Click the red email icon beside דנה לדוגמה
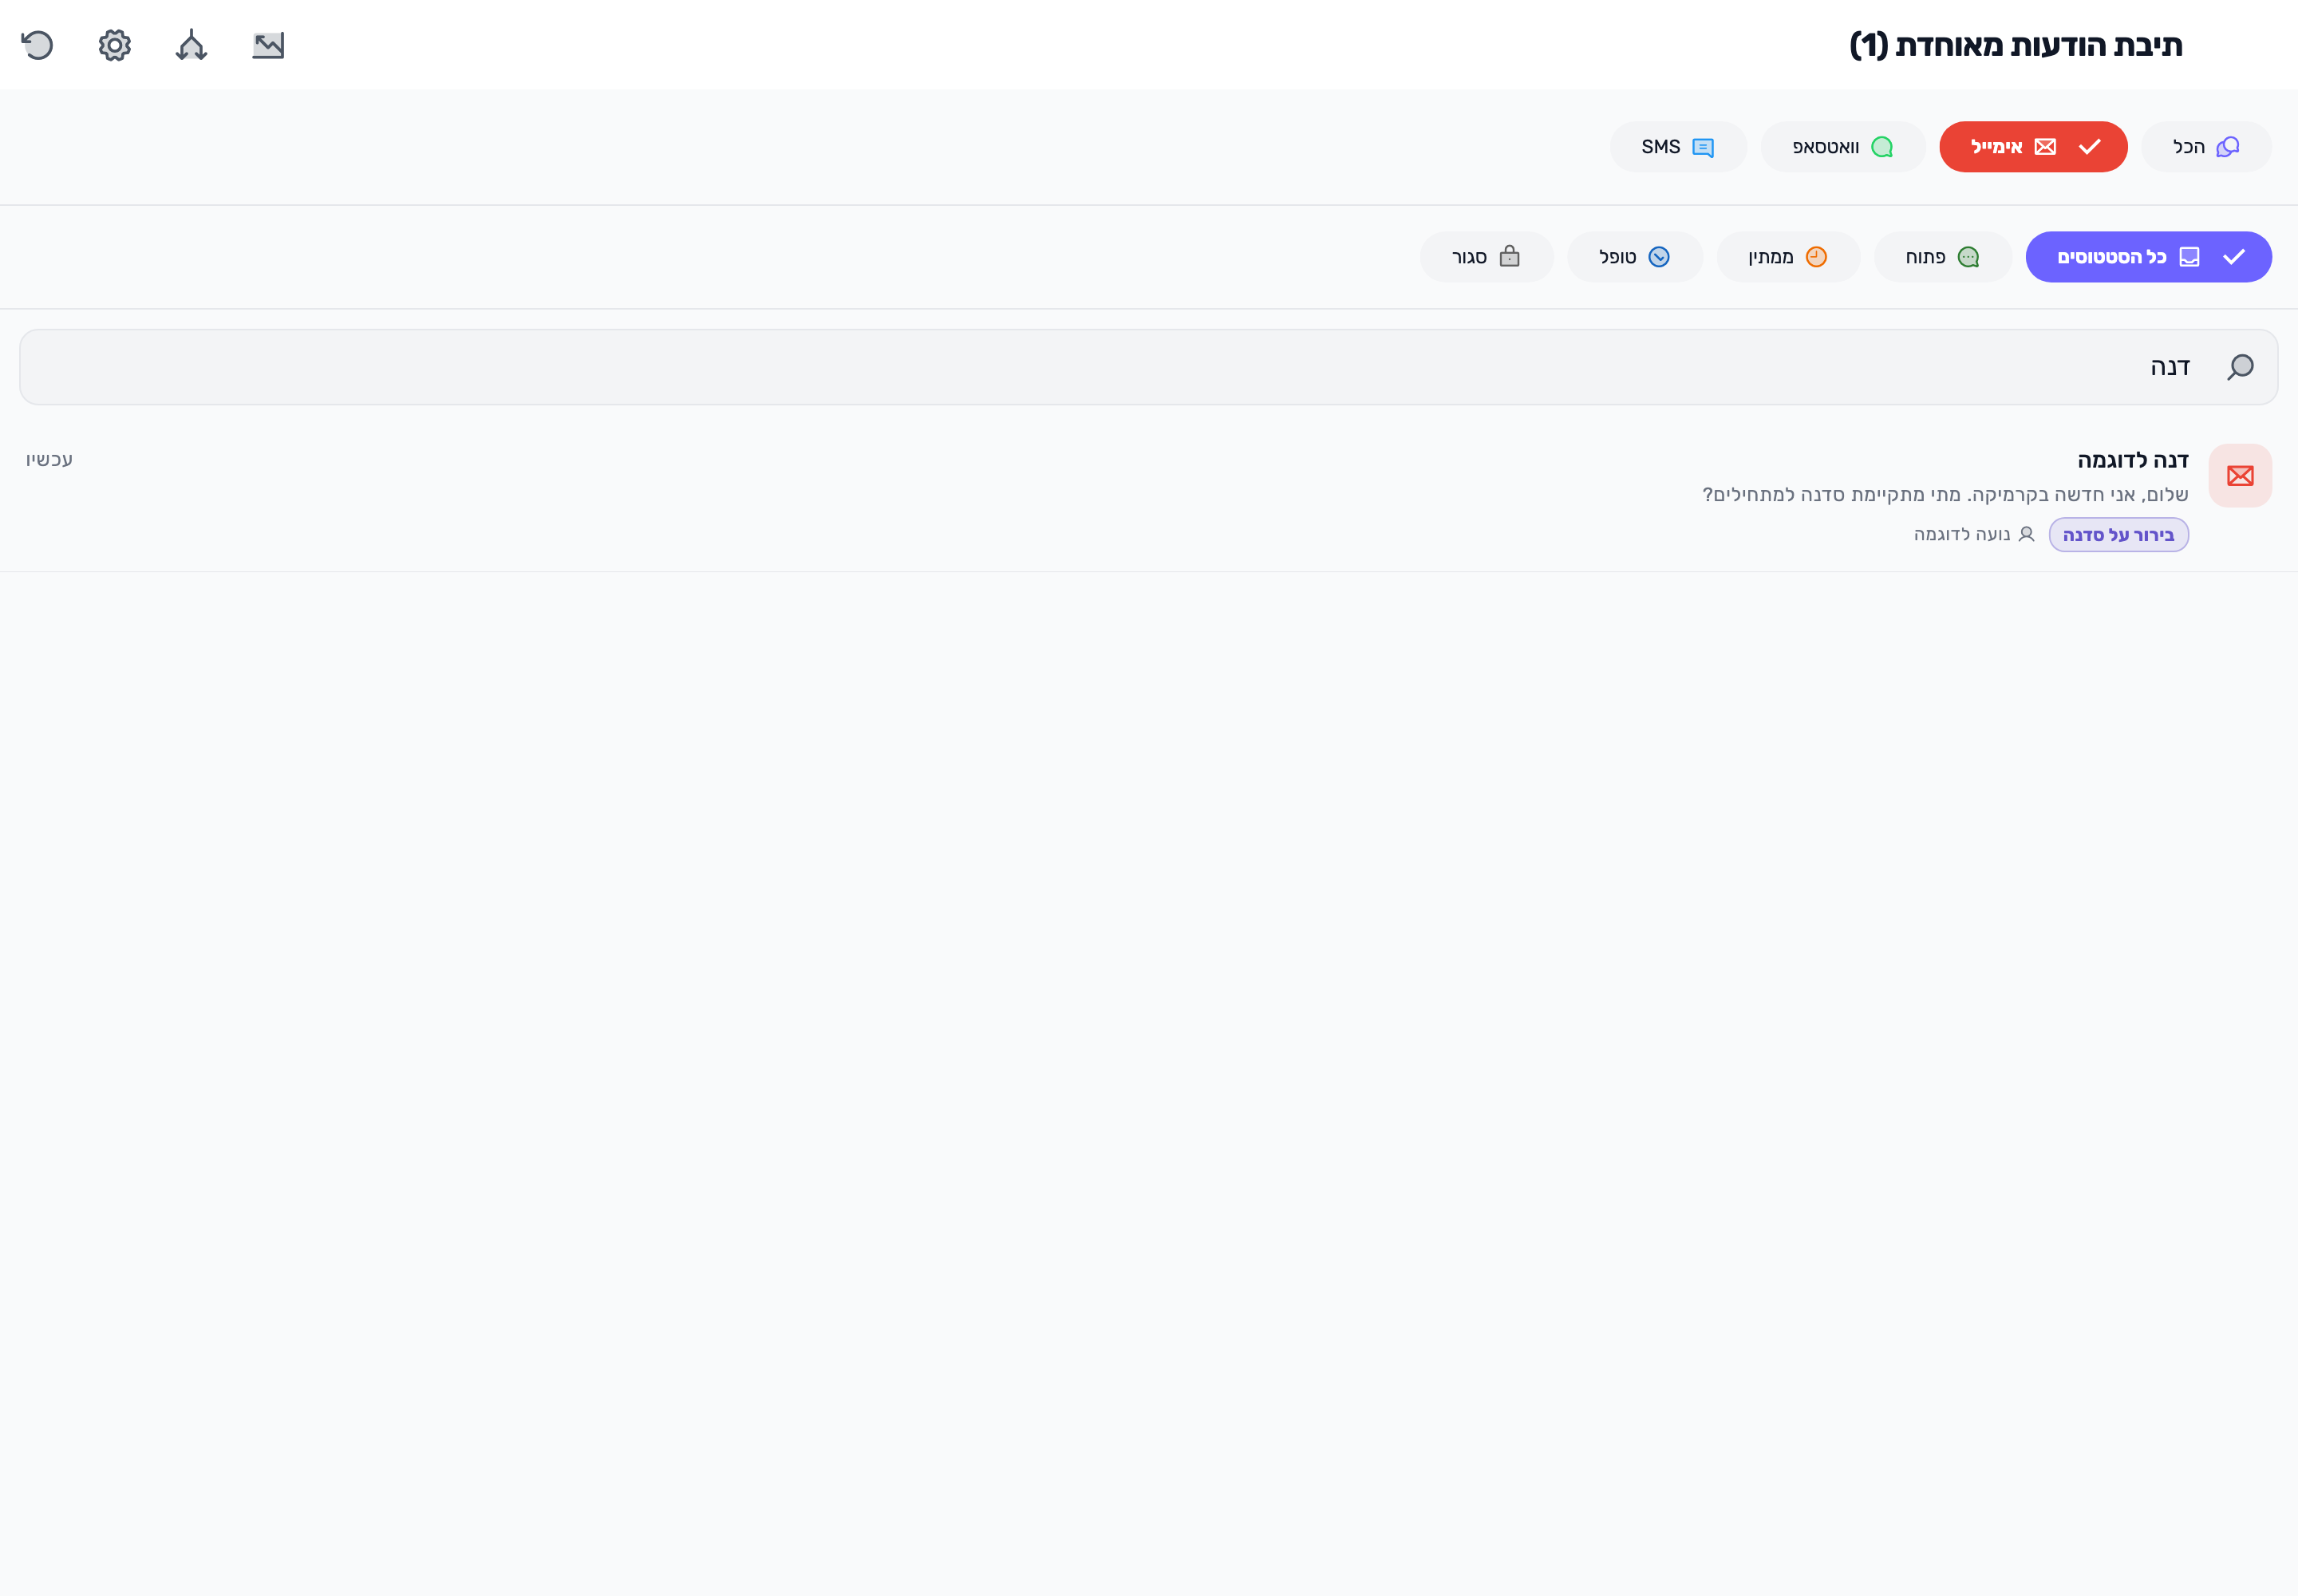The image size is (2298, 1596). [2240, 476]
